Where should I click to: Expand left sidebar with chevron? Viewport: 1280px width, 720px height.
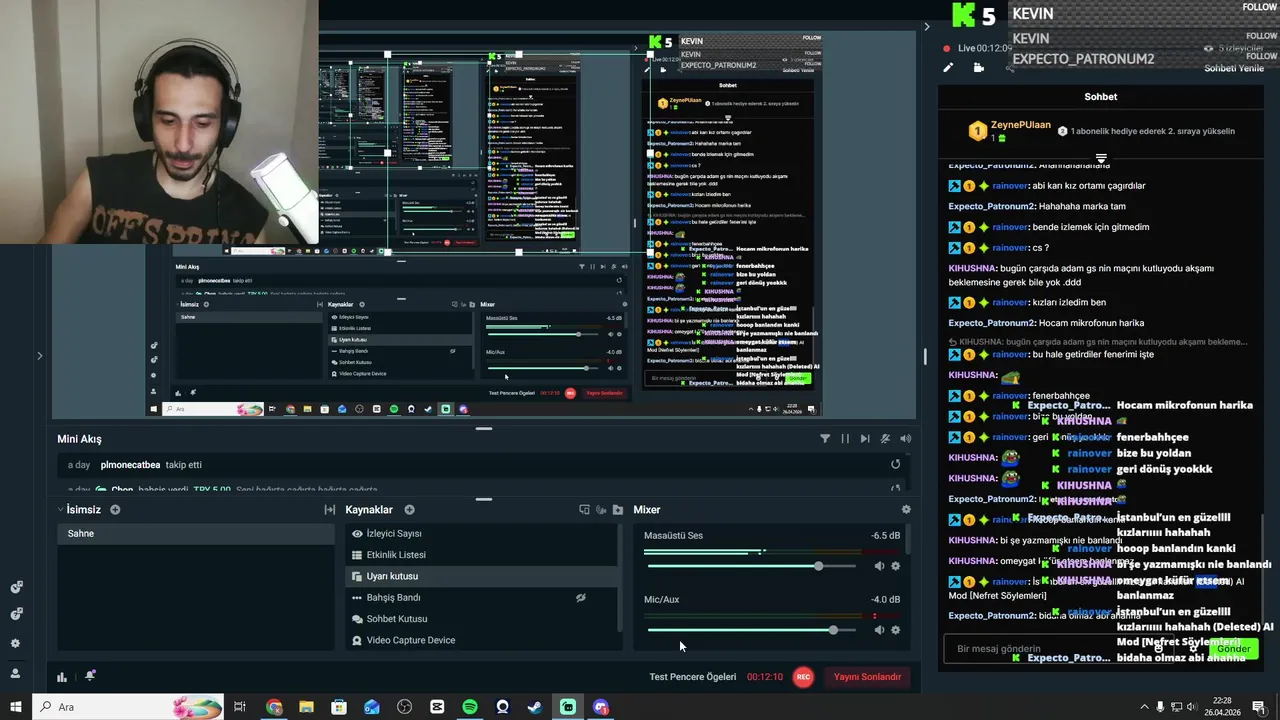pyautogui.click(x=40, y=355)
